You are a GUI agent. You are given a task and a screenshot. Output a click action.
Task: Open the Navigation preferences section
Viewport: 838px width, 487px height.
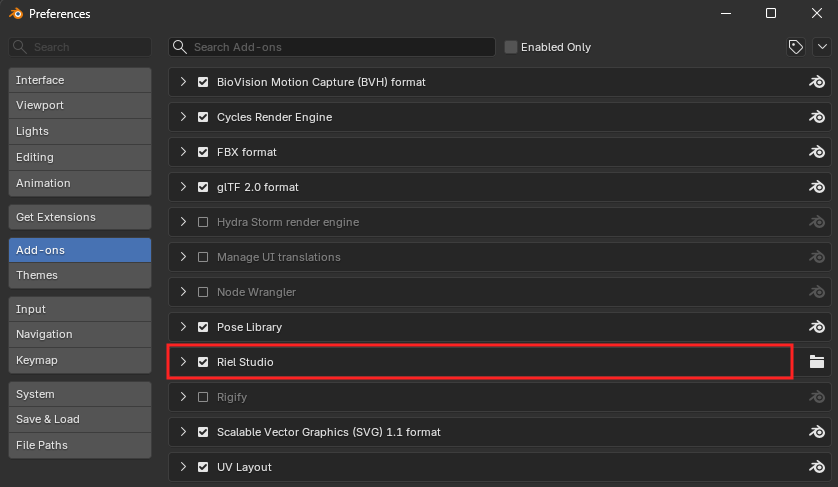[x=80, y=334]
